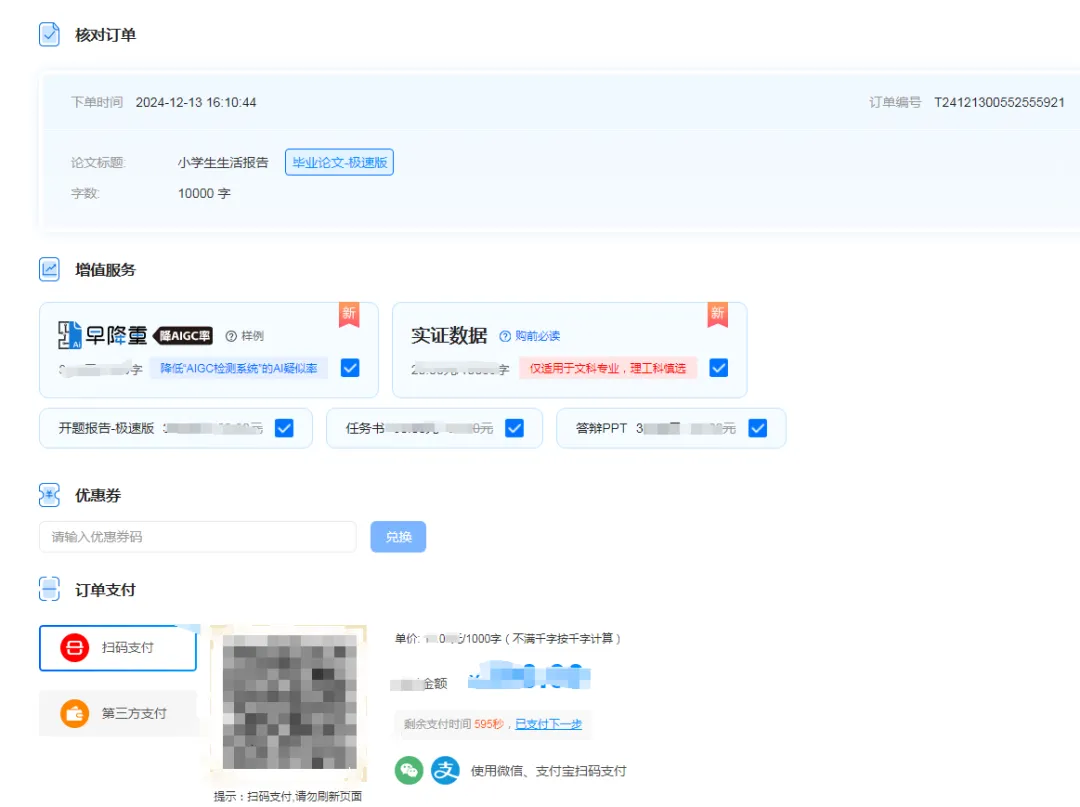The height and width of the screenshot is (807, 1080).
Task: Click the blue Alipay icon
Action: coord(446,771)
